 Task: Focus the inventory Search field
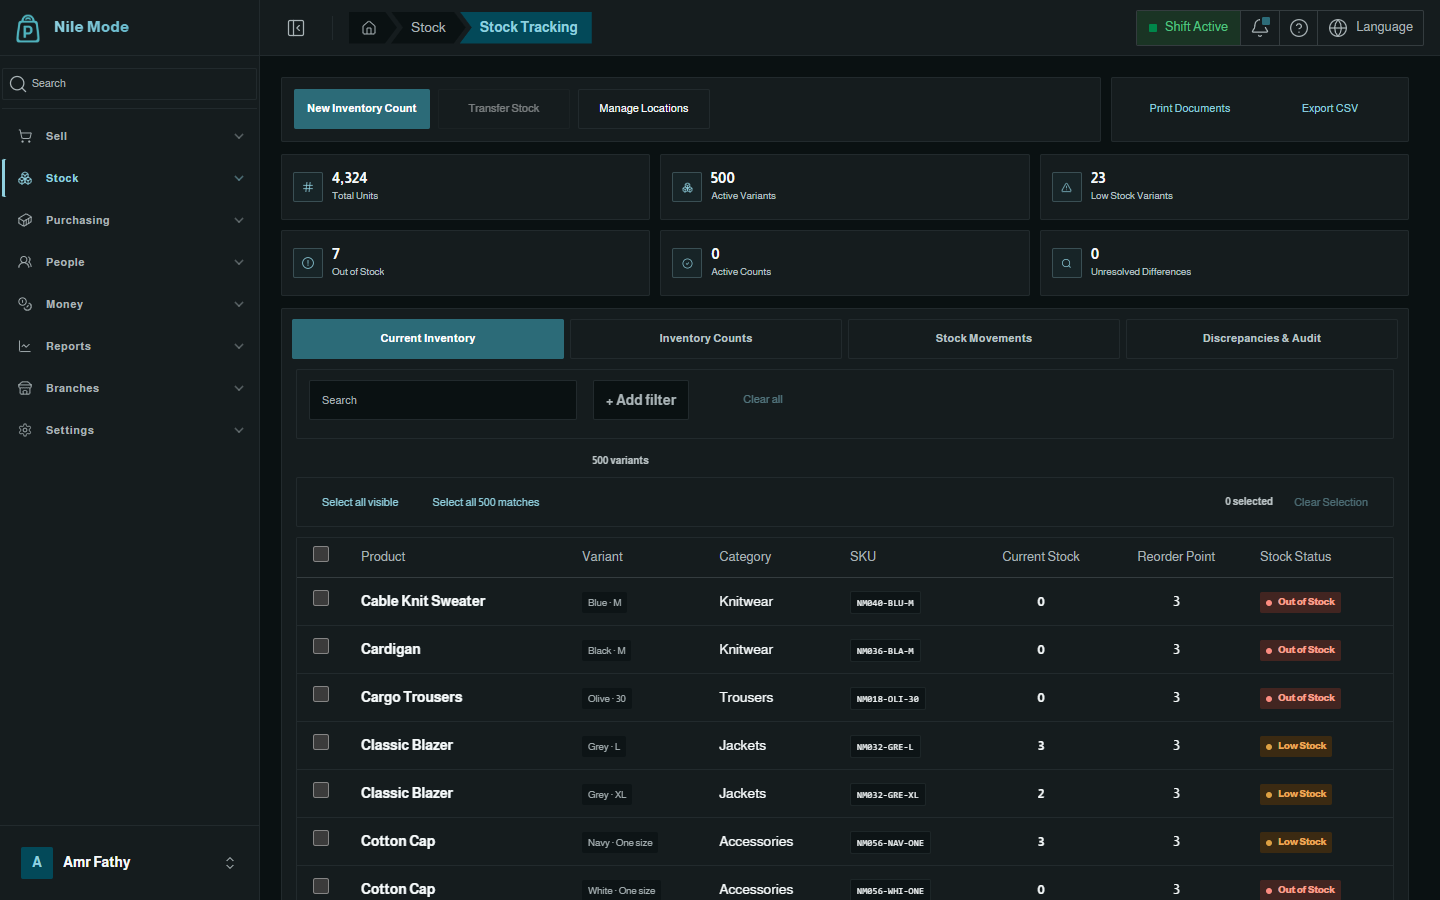click(443, 400)
